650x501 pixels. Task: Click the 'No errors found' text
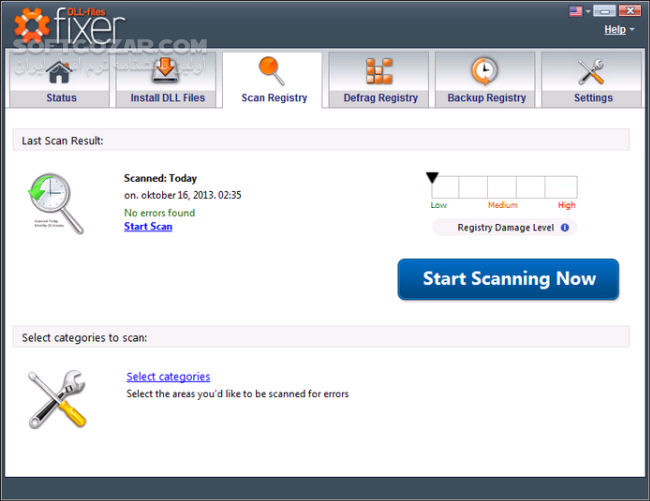coord(160,213)
